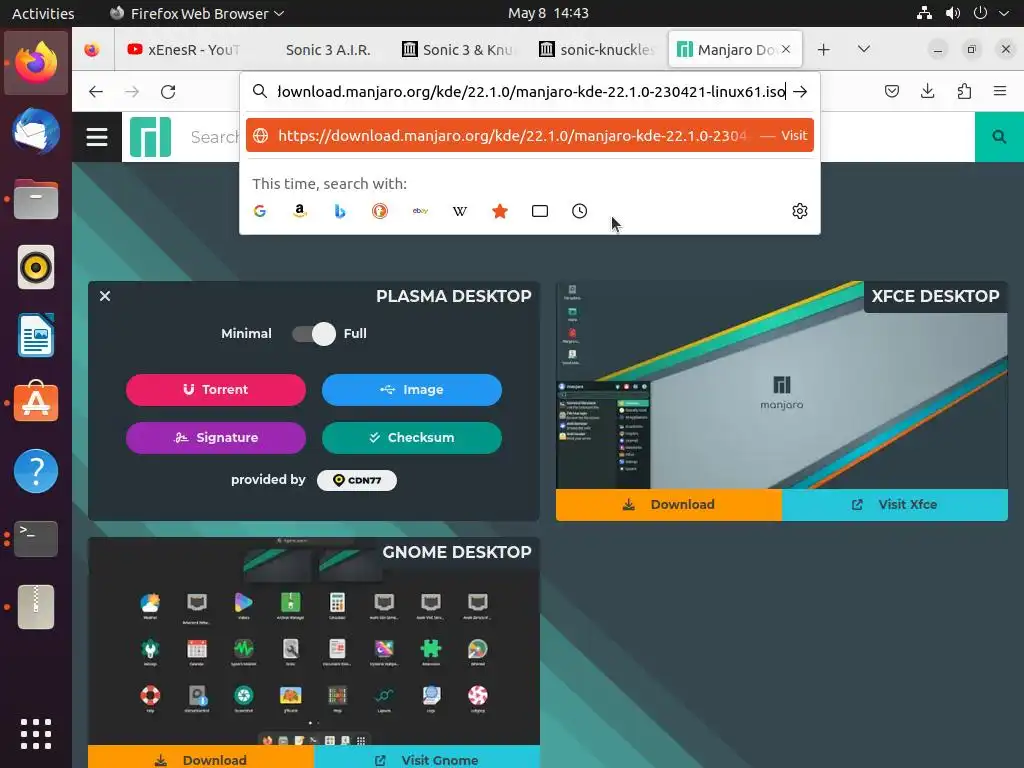Open the extensions puzzle icon

pyautogui.click(x=964, y=91)
